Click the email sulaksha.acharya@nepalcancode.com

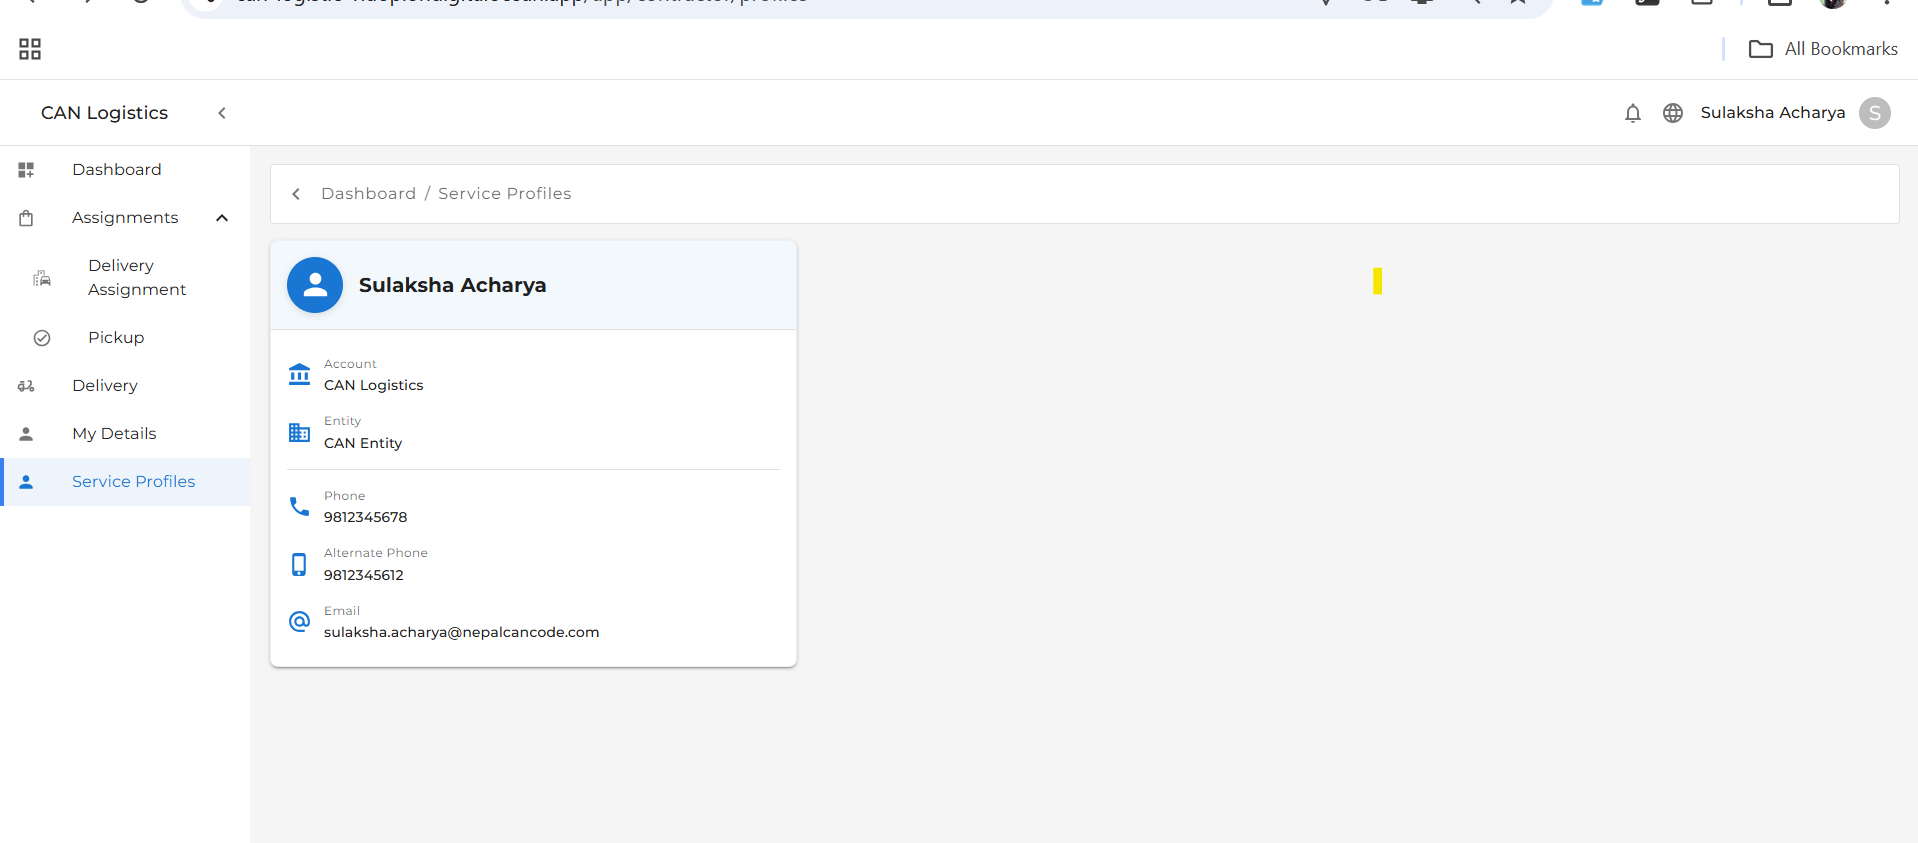pyautogui.click(x=462, y=633)
